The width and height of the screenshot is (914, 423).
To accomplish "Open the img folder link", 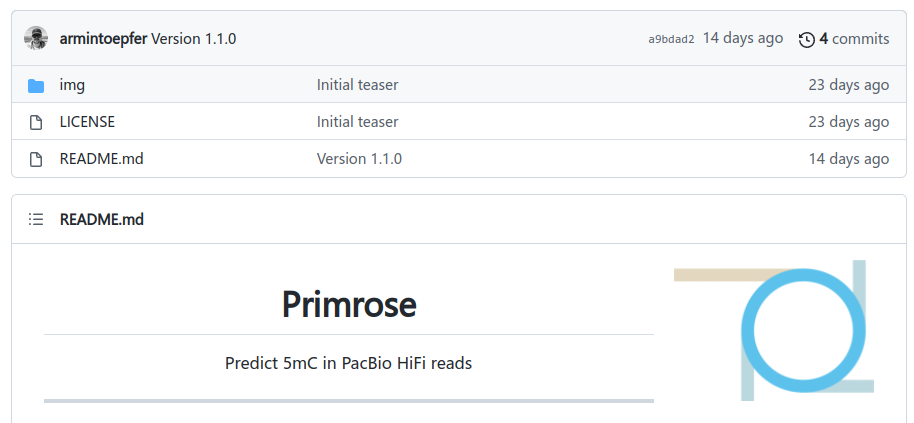I will (x=72, y=85).
